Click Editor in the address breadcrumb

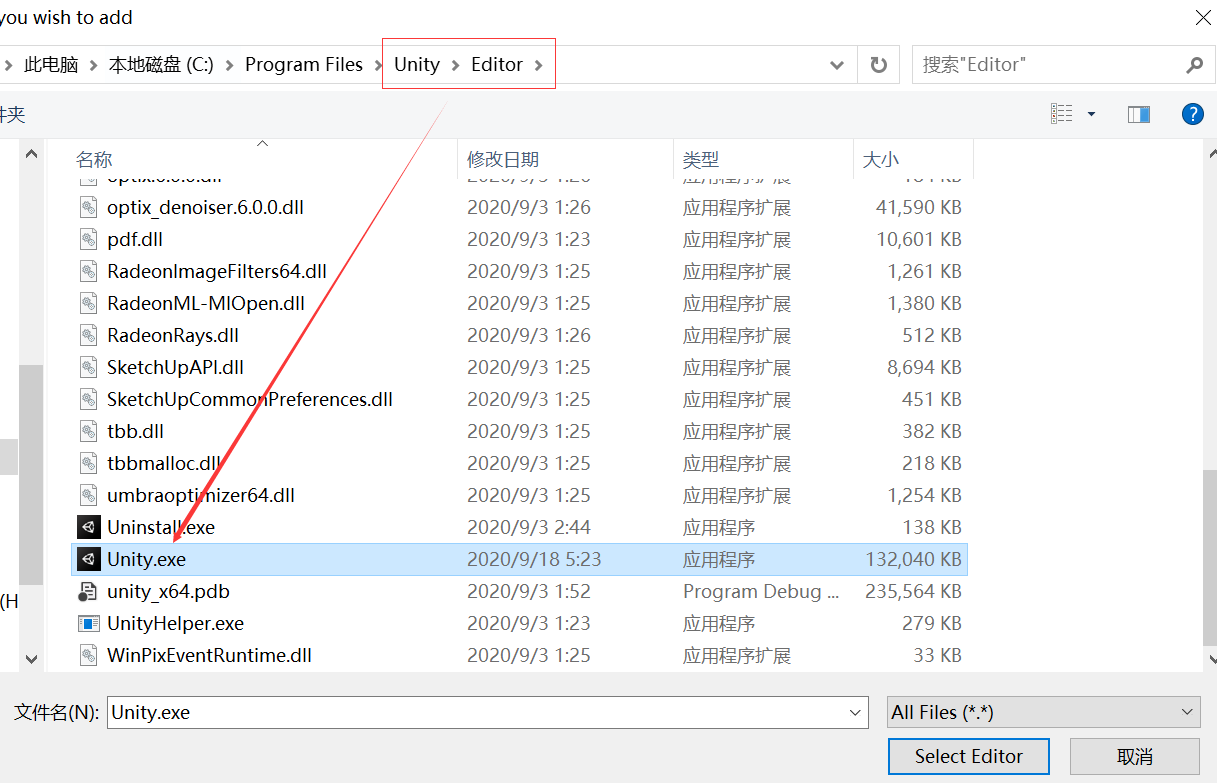pyautogui.click(x=497, y=64)
